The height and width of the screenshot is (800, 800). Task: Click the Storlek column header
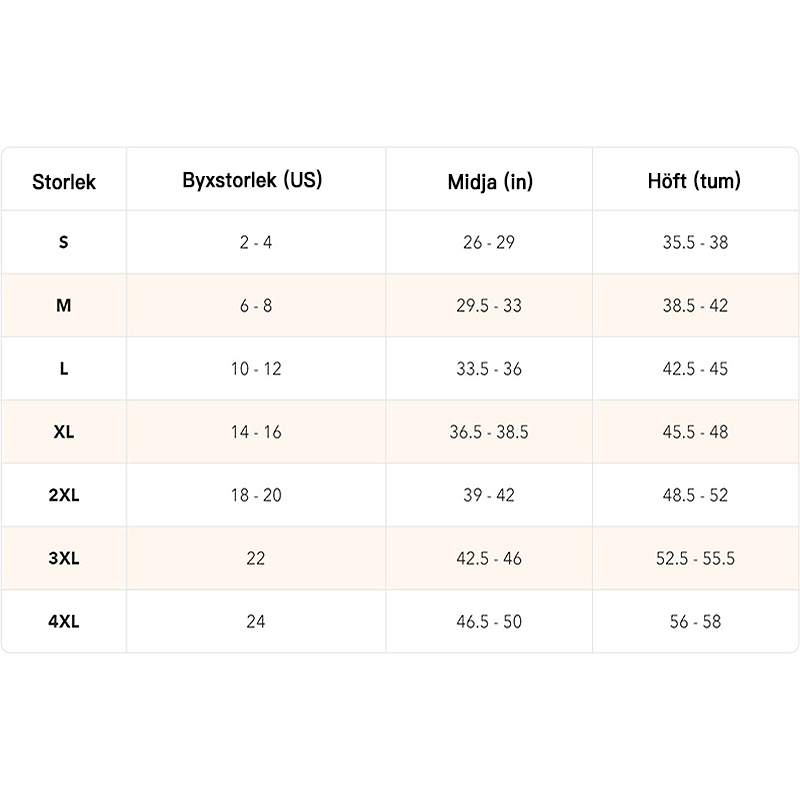(64, 182)
